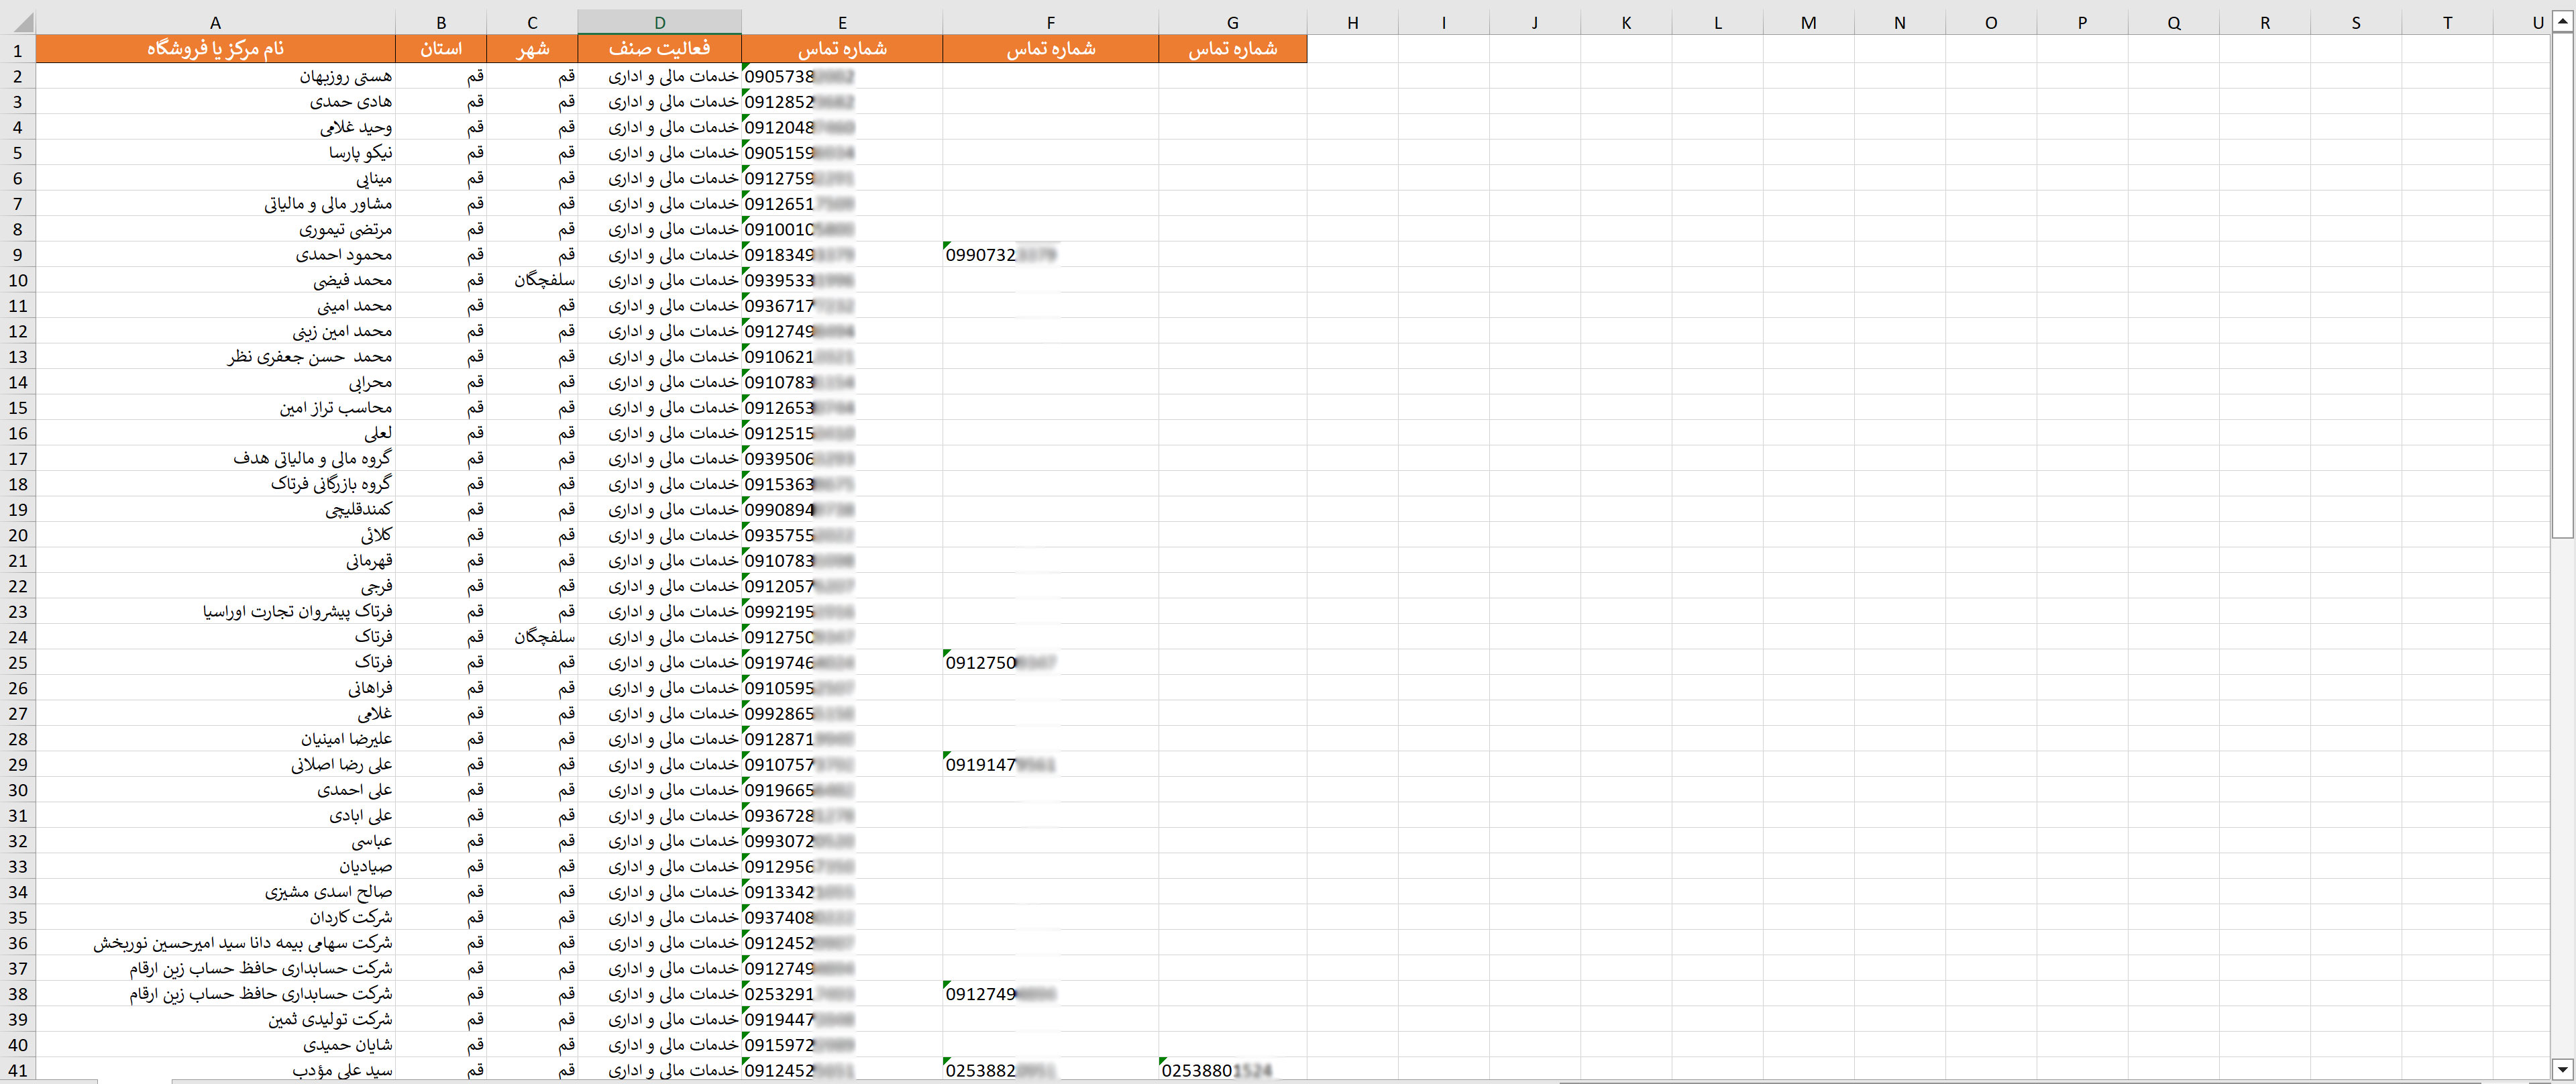Viewport: 2576px width, 1084px height.
Task: Select column F header
Action: (1050, 22)
